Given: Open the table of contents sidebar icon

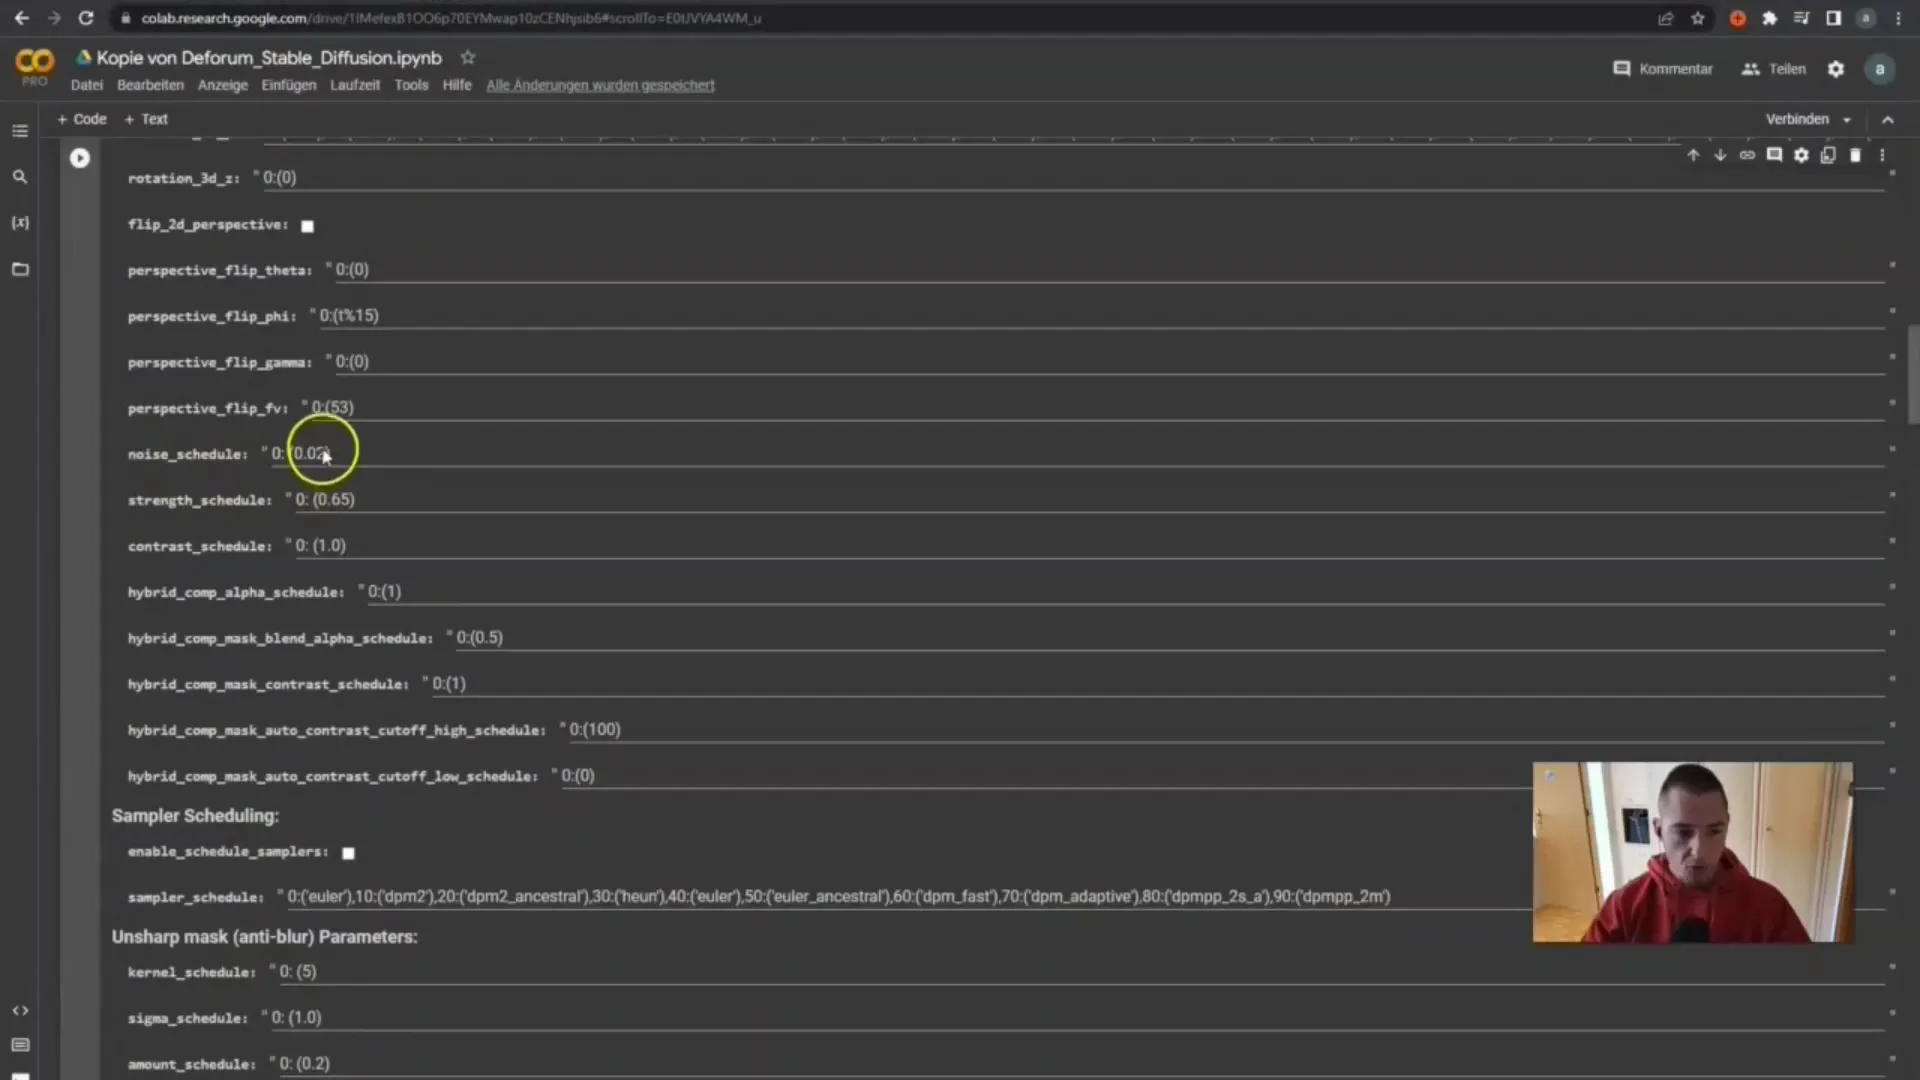Looking at the screenshot, I should [20, 131].
